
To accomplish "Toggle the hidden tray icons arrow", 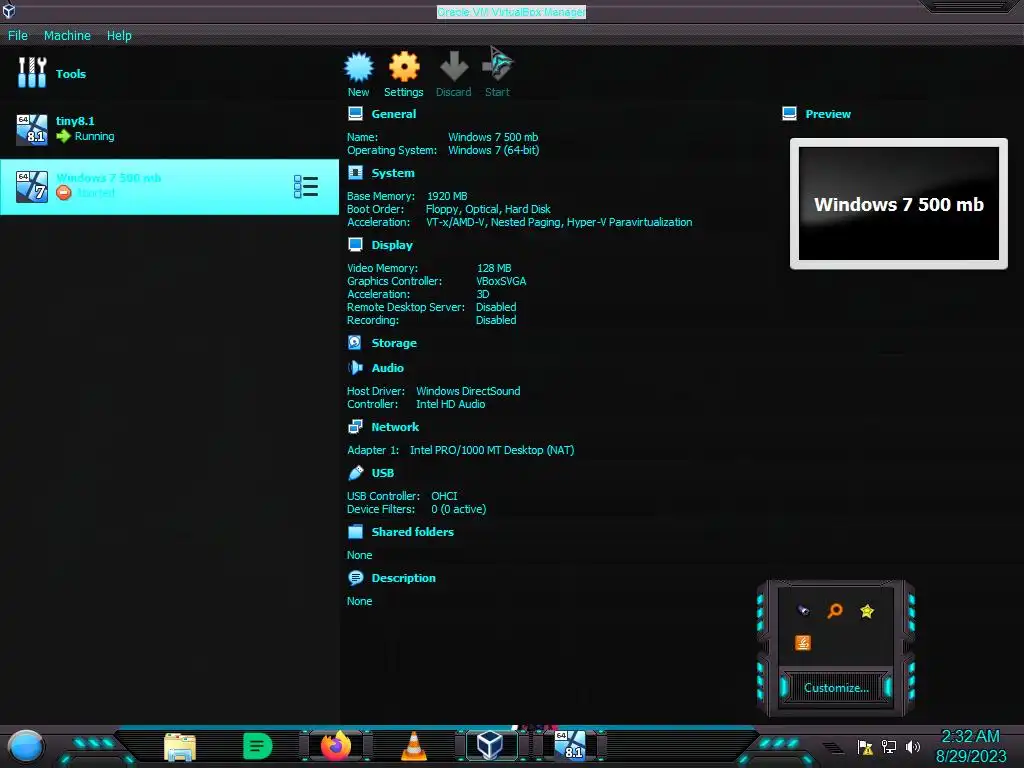I will click(833, 747).
